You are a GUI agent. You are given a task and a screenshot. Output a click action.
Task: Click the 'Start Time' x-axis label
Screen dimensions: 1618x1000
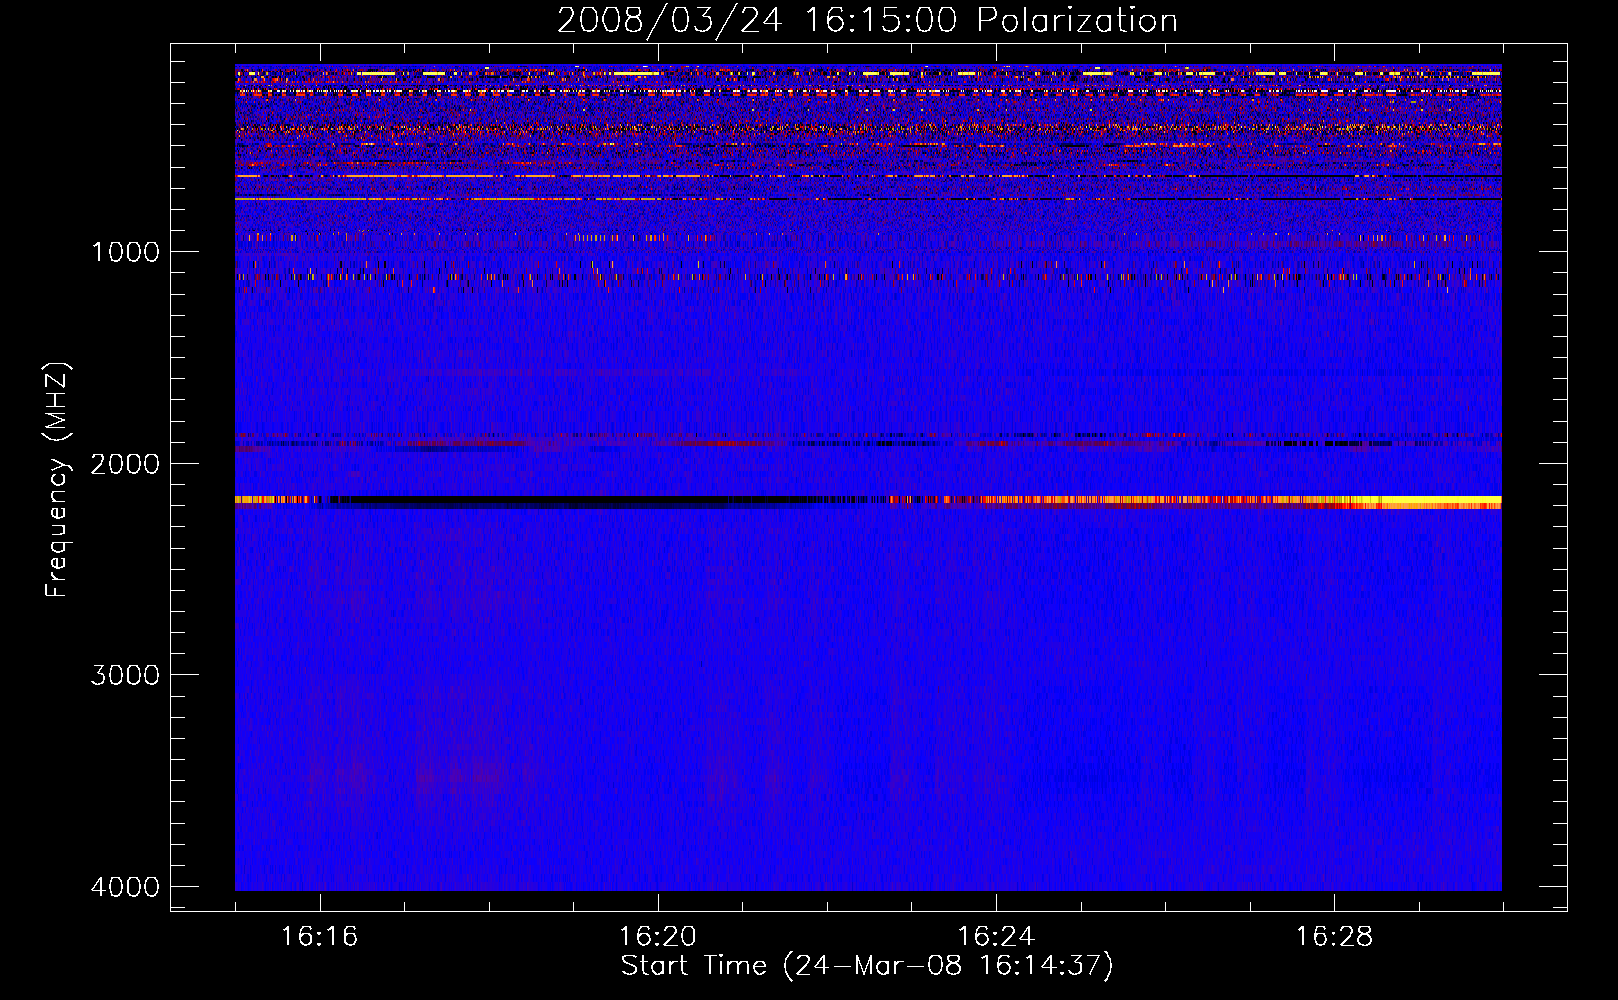pos(866,966)
